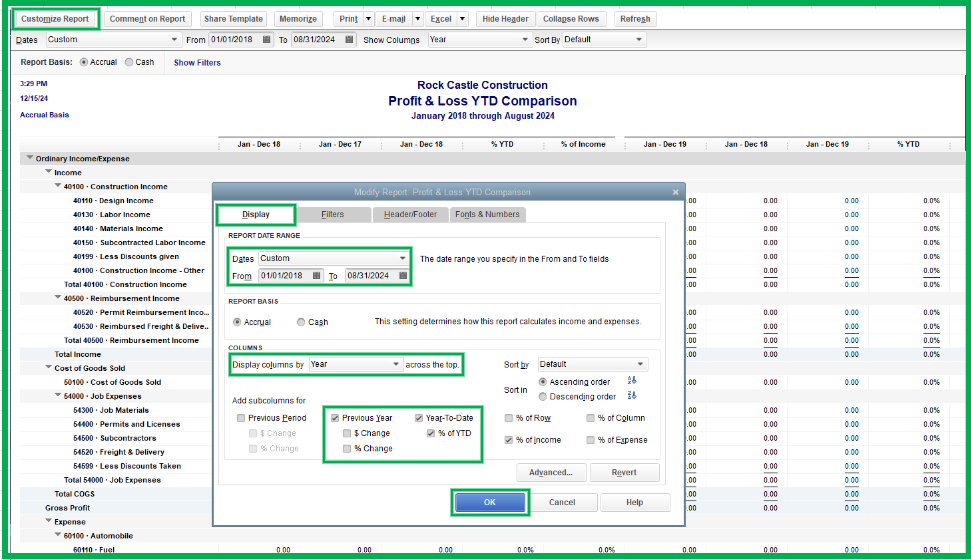Click the ascending sort A-Z icon

[632, 380]
